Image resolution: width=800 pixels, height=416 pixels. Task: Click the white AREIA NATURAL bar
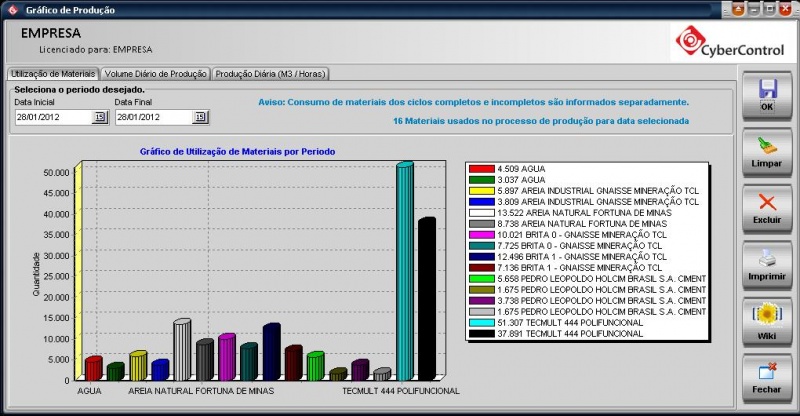coord(182,350)
